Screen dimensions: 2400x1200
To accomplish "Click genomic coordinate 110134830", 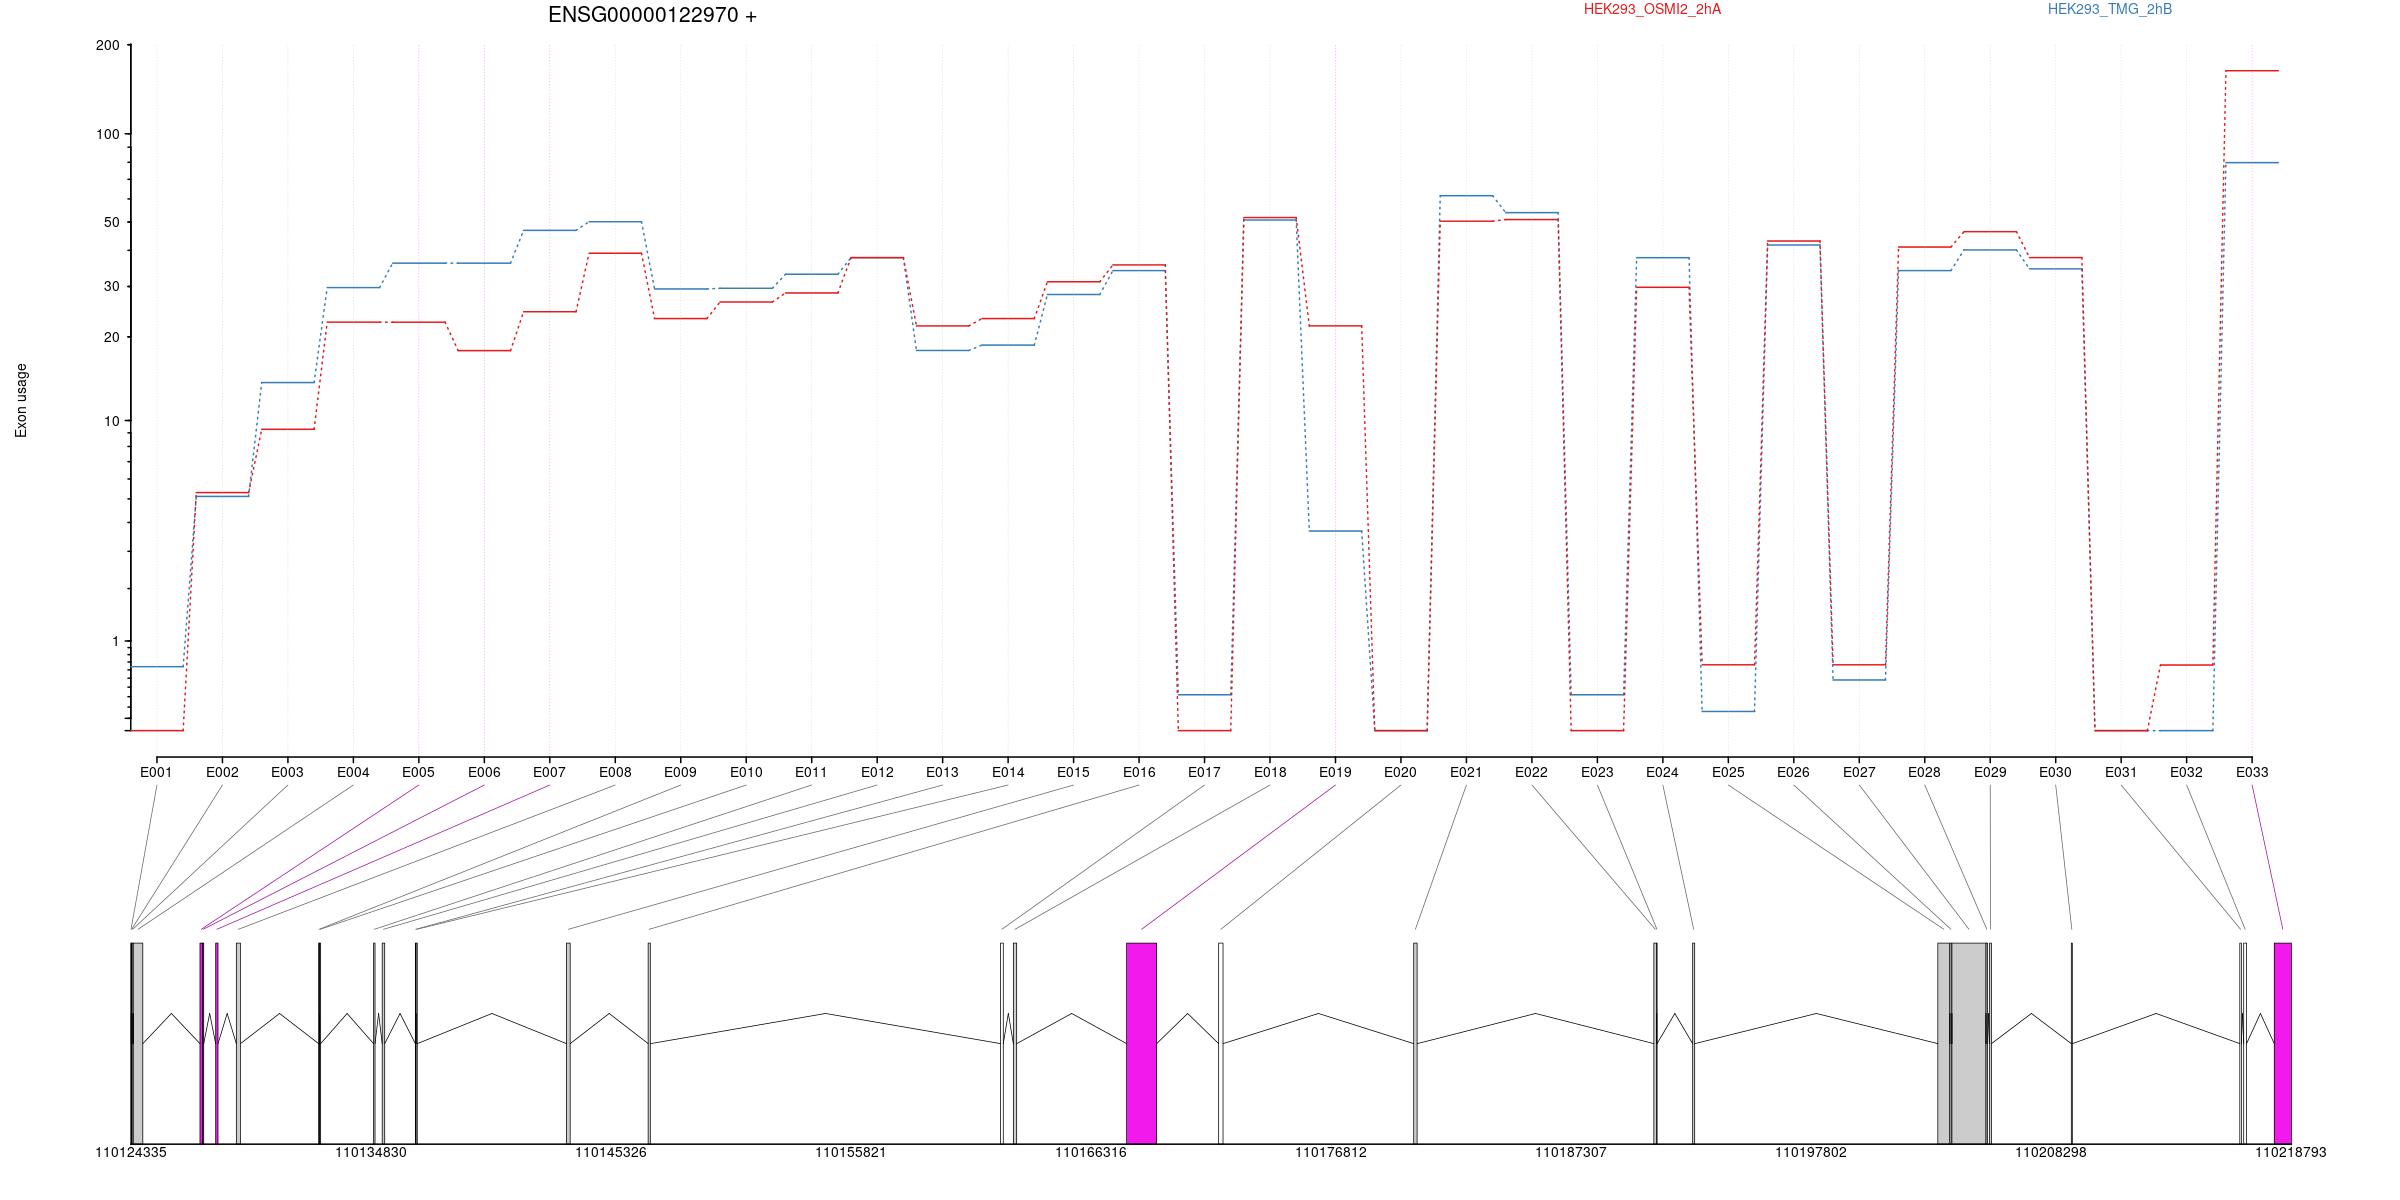I will [x=371, y=1152].
